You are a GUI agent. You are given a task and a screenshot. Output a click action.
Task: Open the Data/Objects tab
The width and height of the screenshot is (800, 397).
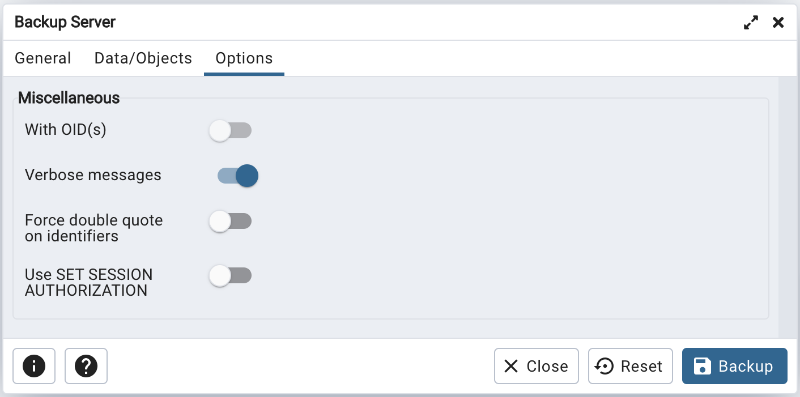(x=143, y=58)
